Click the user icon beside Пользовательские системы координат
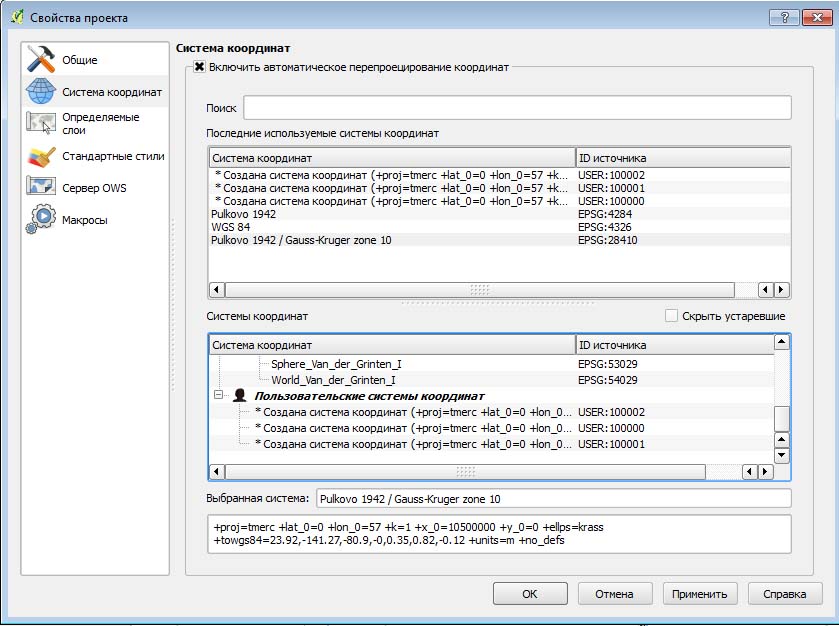 [240, 396]
